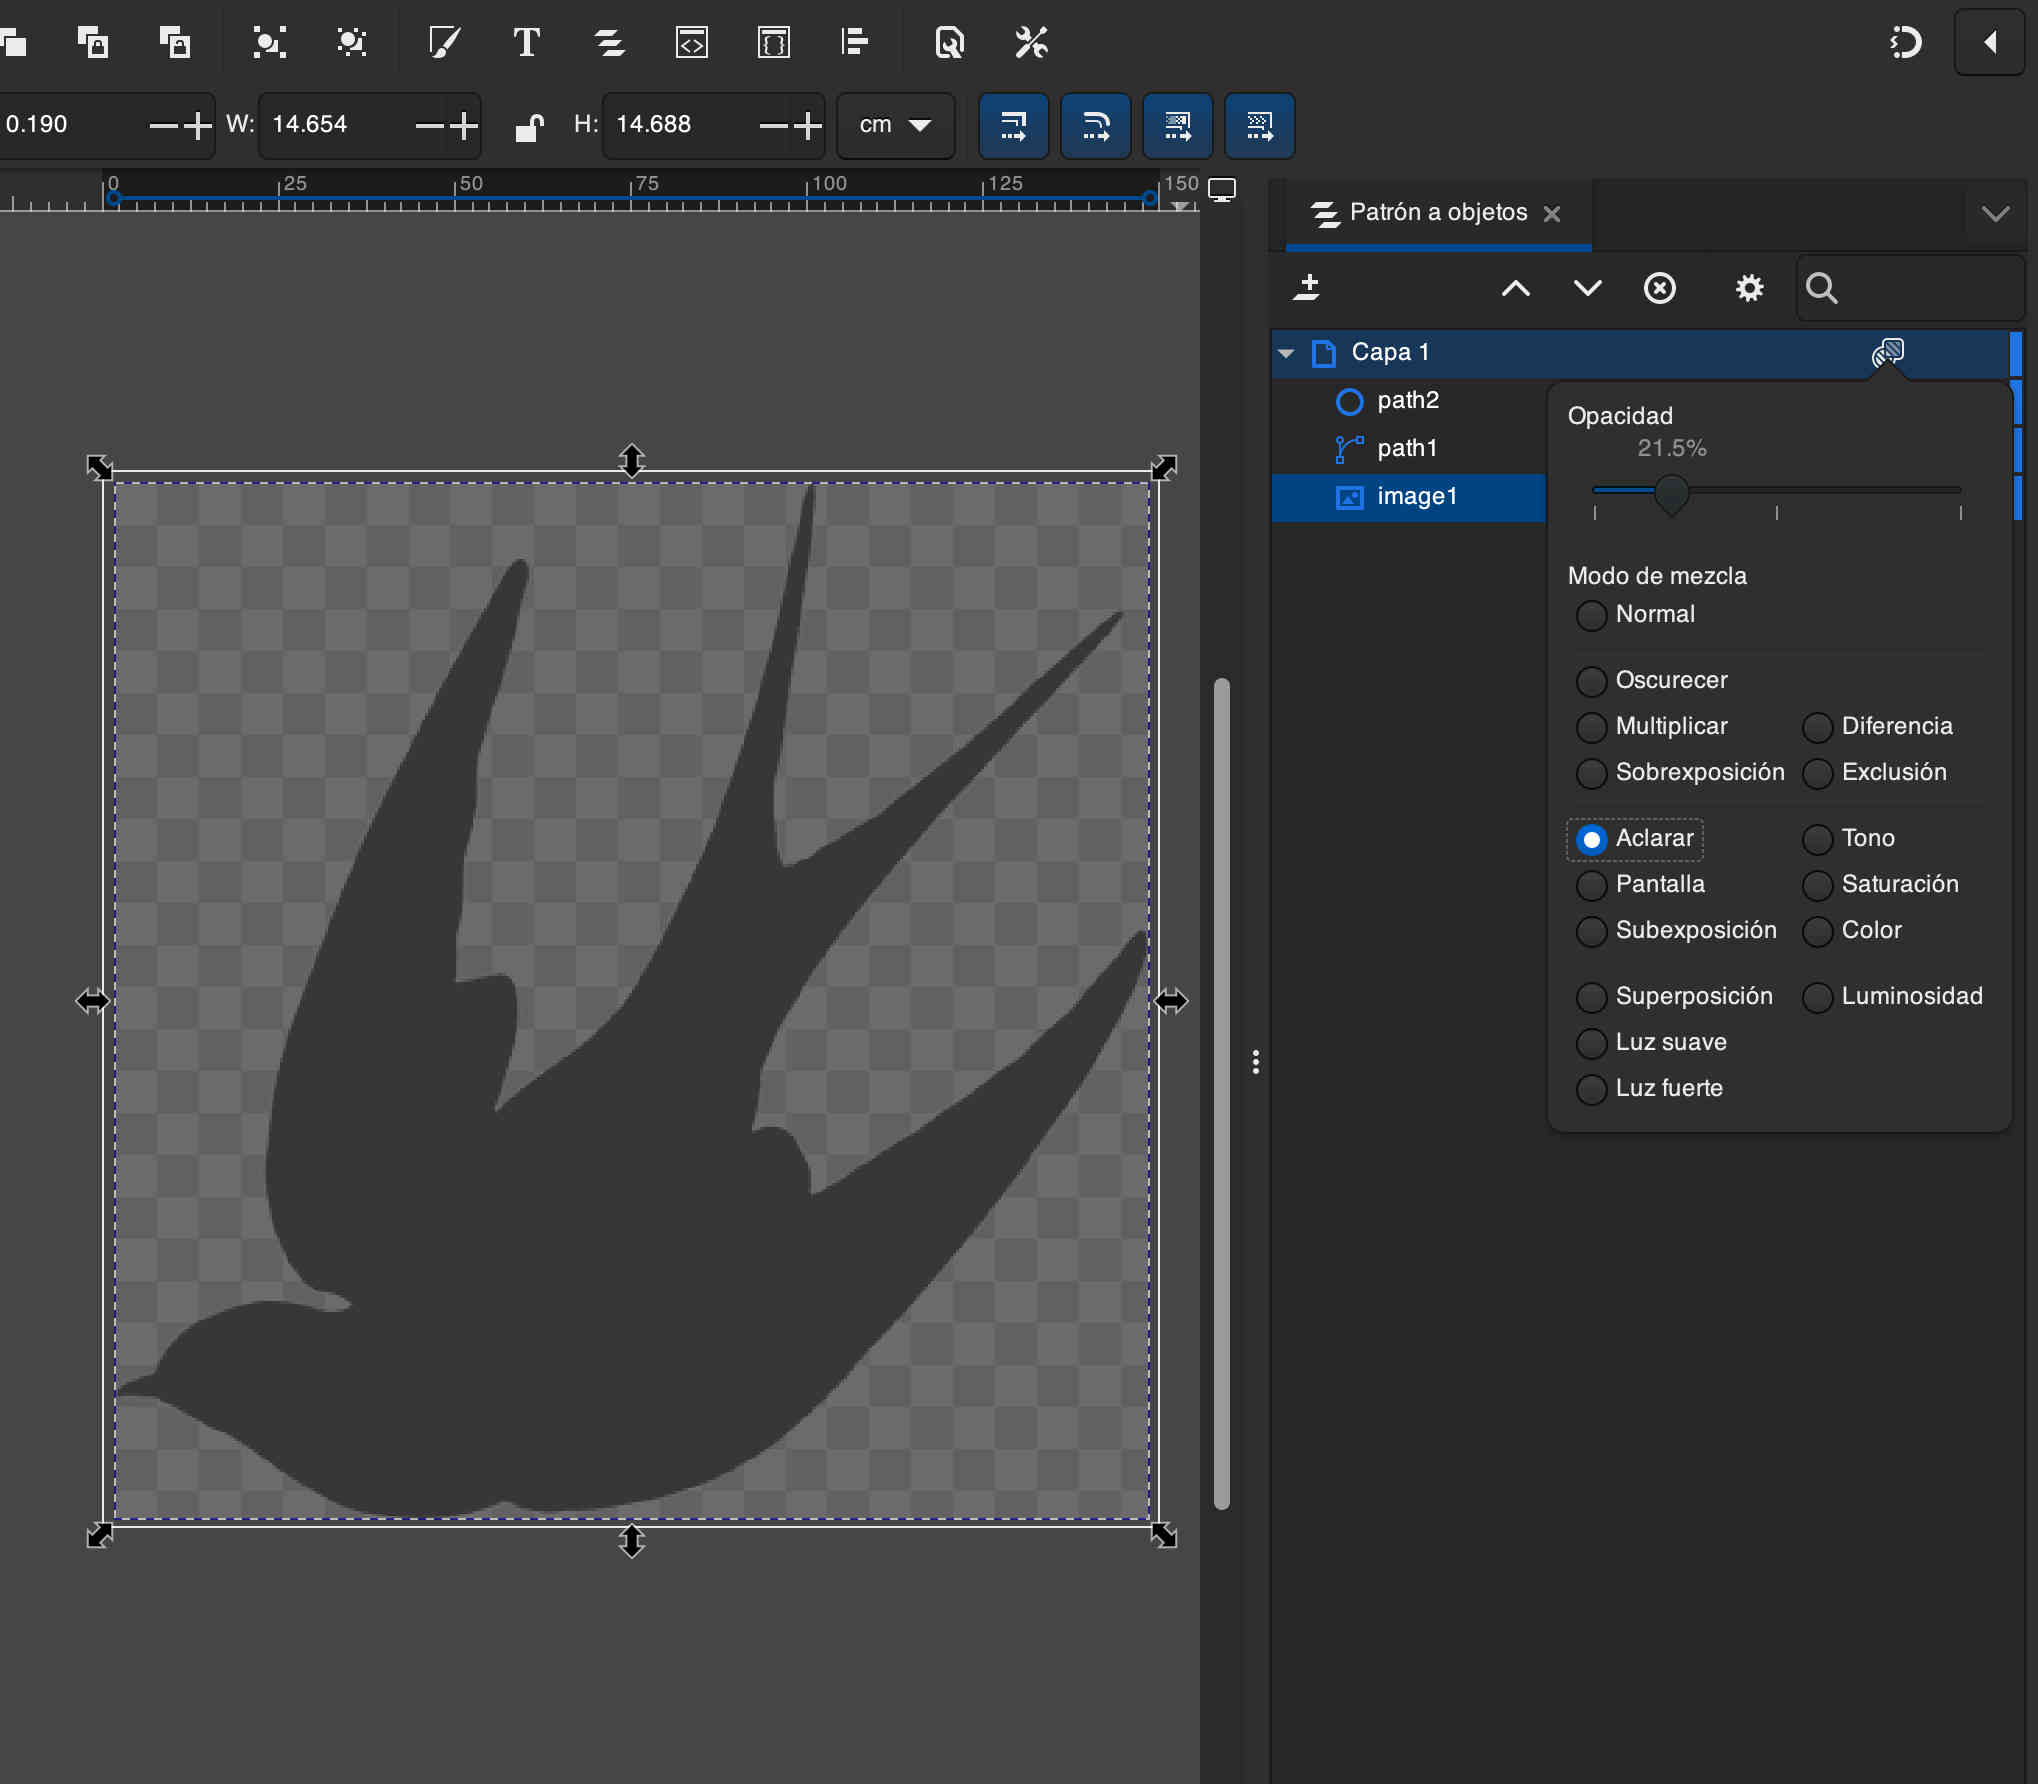Choose the Normal blend mode
Viewport: 2038px width, 1784px height.
[x=1636, y=615]
